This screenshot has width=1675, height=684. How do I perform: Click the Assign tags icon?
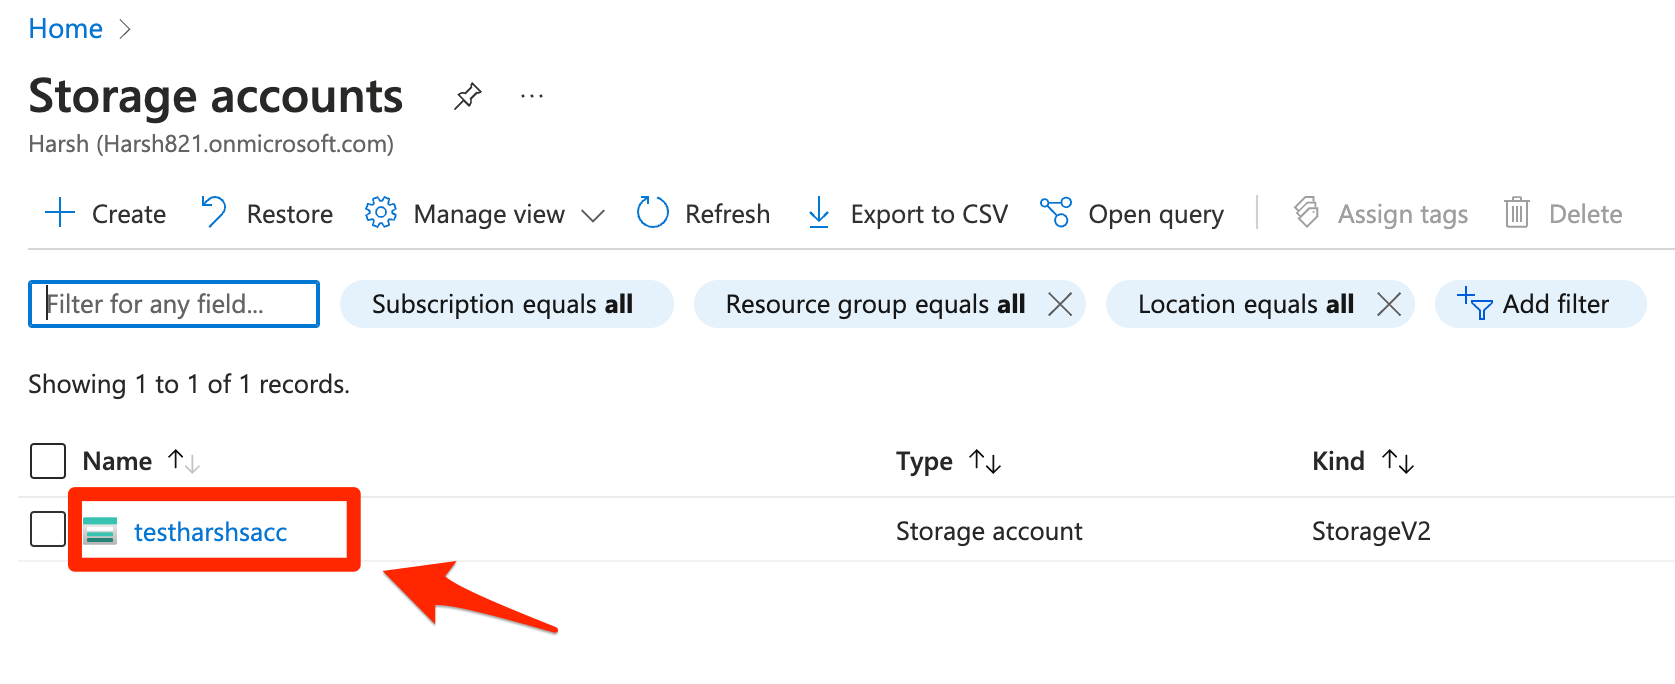(1306, 212)
